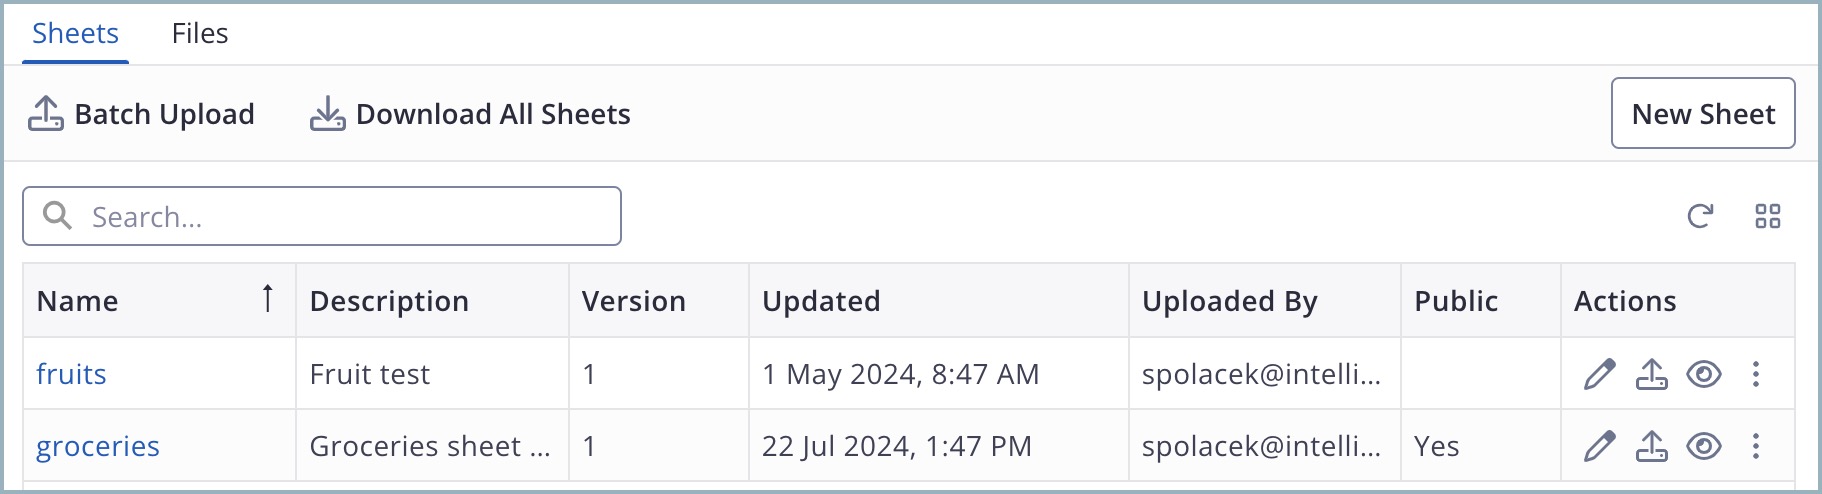Click Download All Sheets

click(470, 114)
